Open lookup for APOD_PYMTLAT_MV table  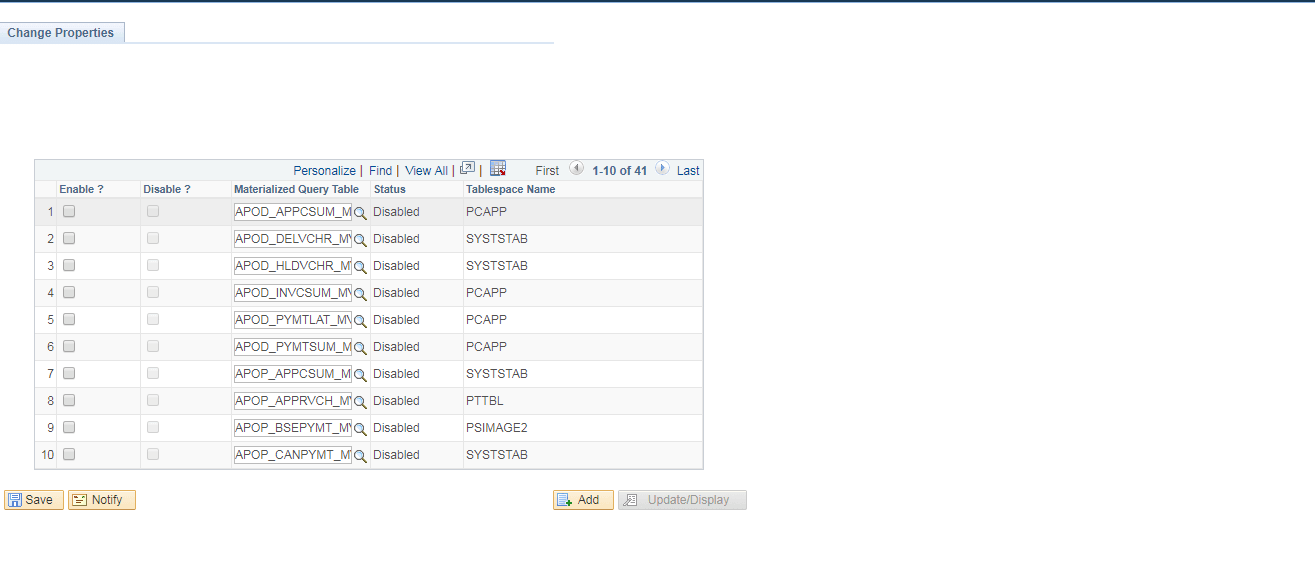360,321
